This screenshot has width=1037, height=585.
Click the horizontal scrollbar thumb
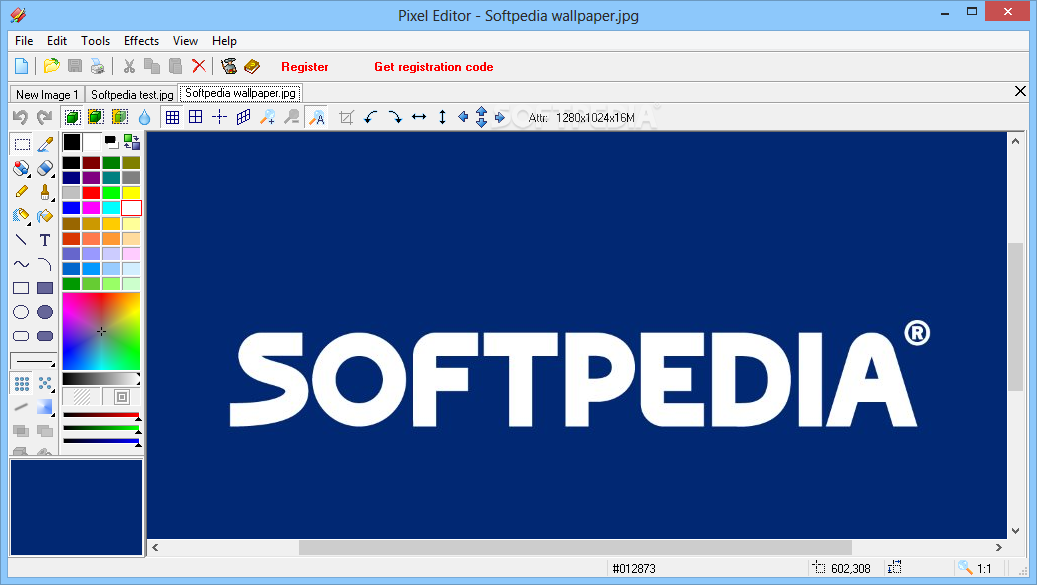click(575, 547)
